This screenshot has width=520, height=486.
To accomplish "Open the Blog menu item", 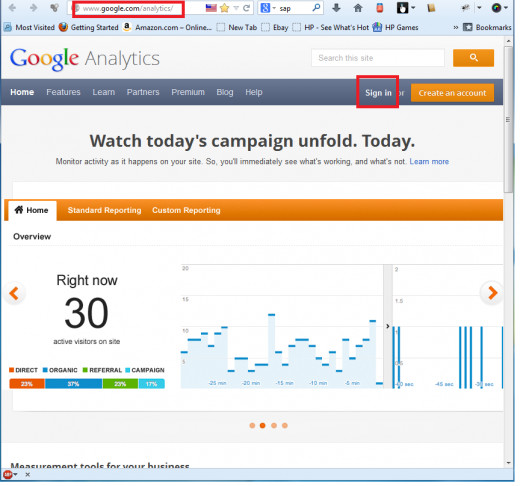I will pyautogui.click(x=225, y=92).
